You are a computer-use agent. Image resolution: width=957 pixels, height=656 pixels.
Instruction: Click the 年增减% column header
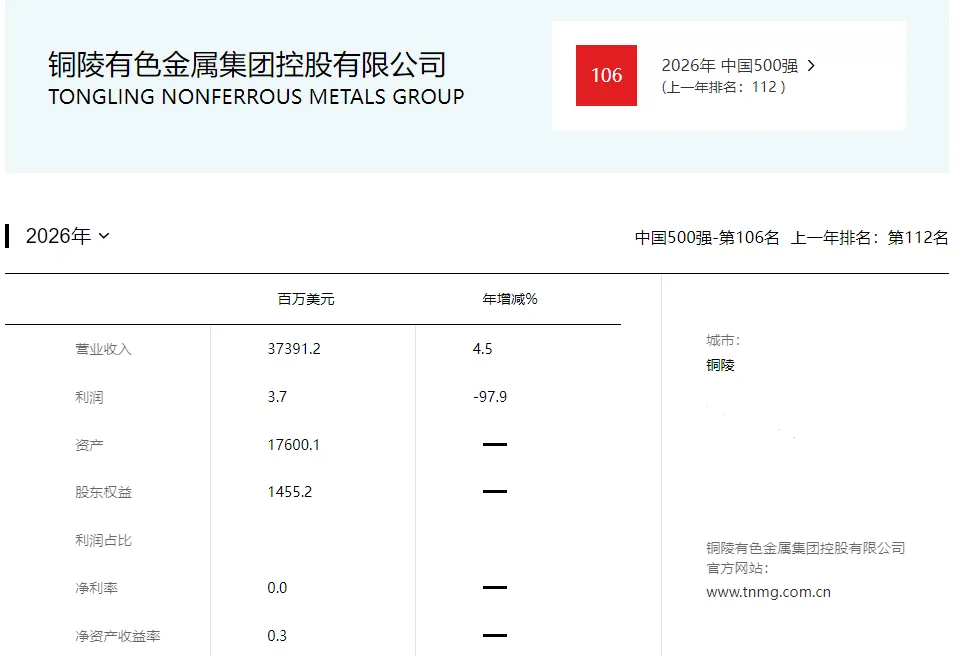click(510, 299)
